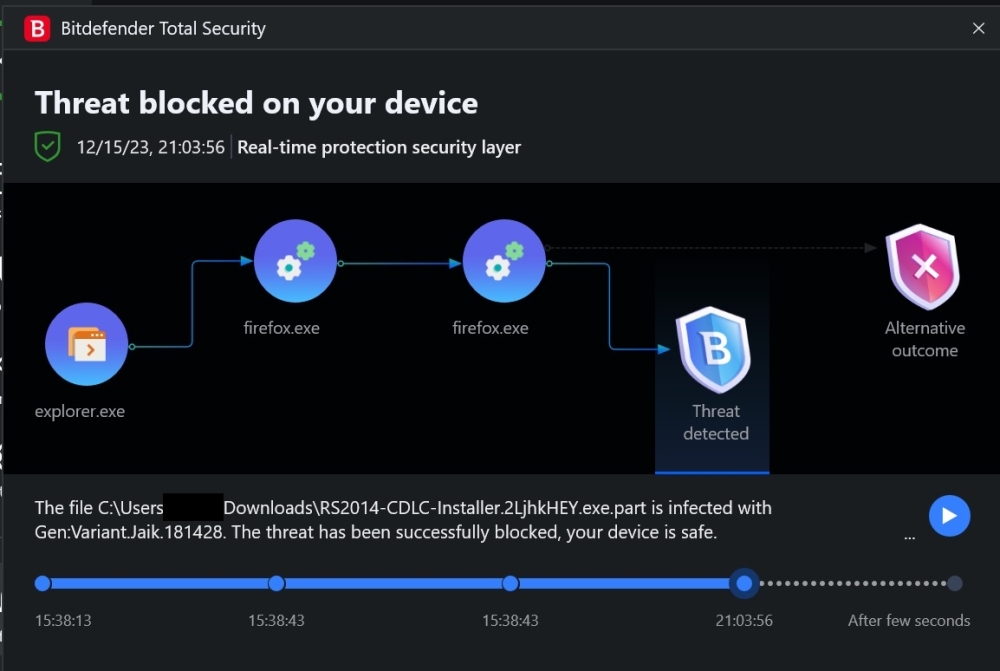The width and height of the screenshot is (1000, 671).
Task: Click the Bitdefender red B logo
Action: pyautogui.click(x=36, y=28)
